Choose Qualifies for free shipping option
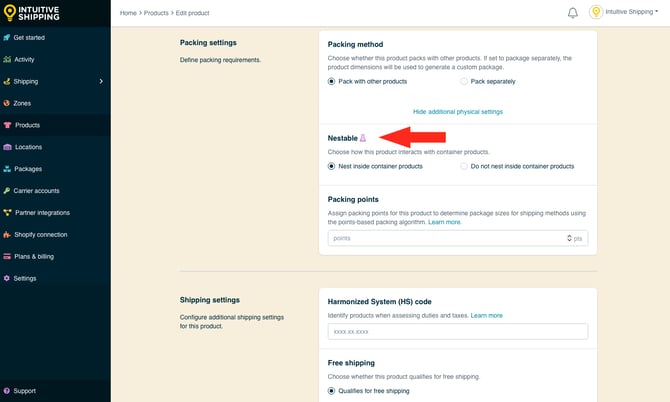This screenshot has width=670, height=402. (333, 391)
